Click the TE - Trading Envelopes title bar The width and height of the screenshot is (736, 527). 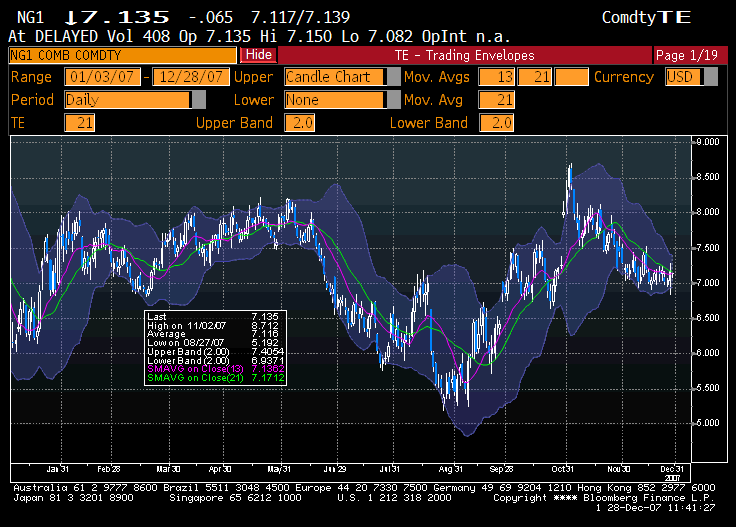click(464, 55)
